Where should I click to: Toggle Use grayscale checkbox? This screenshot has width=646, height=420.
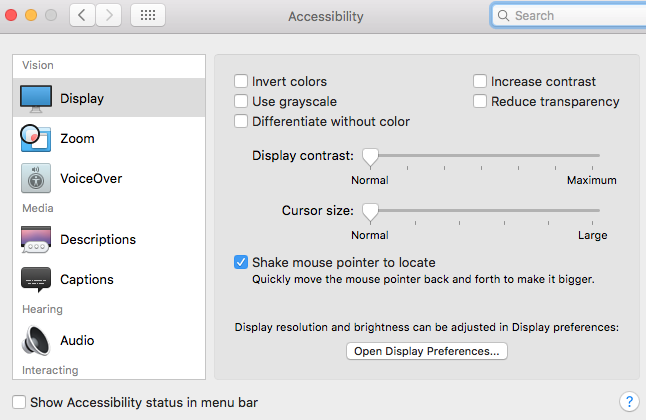point(241,101)
